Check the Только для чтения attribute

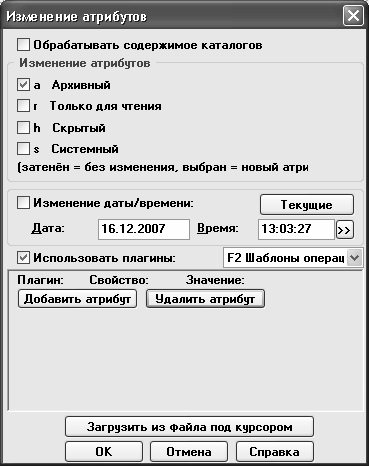point(23,106)
